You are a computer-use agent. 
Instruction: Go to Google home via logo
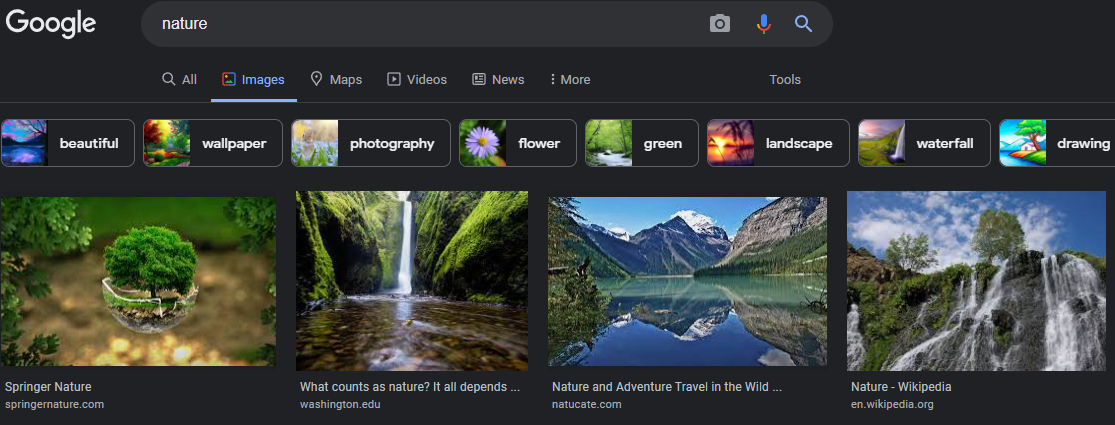[50, 23]
